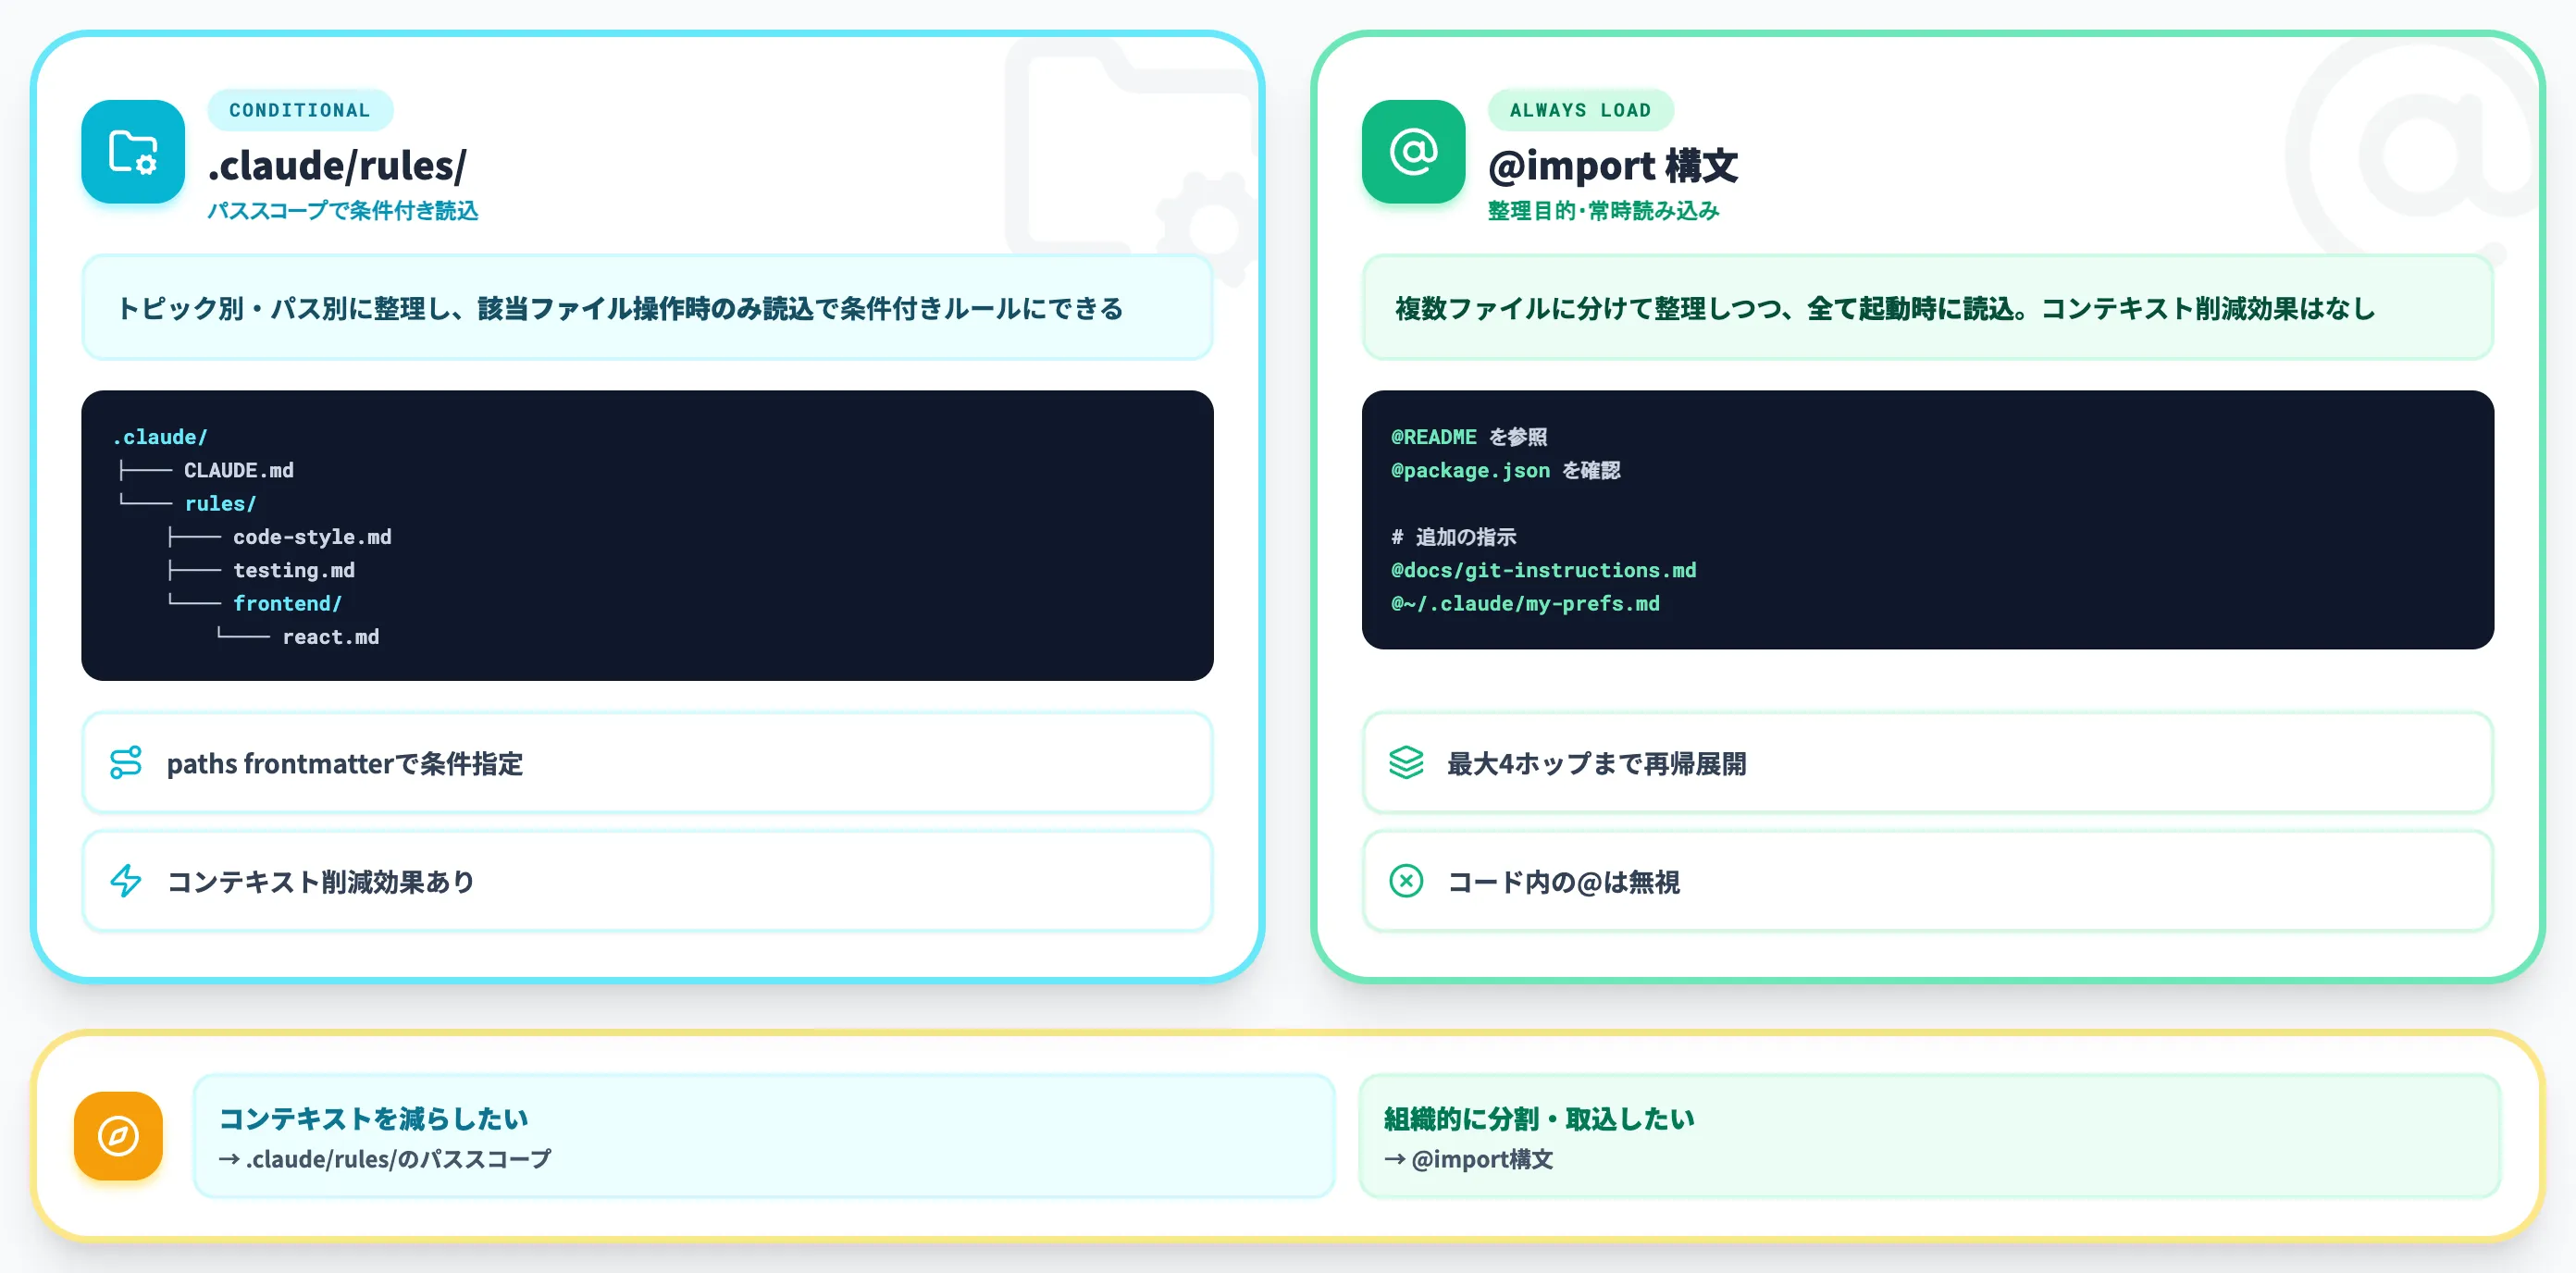
Task: Click the stacked layers icon
Action: [1406, 763]
